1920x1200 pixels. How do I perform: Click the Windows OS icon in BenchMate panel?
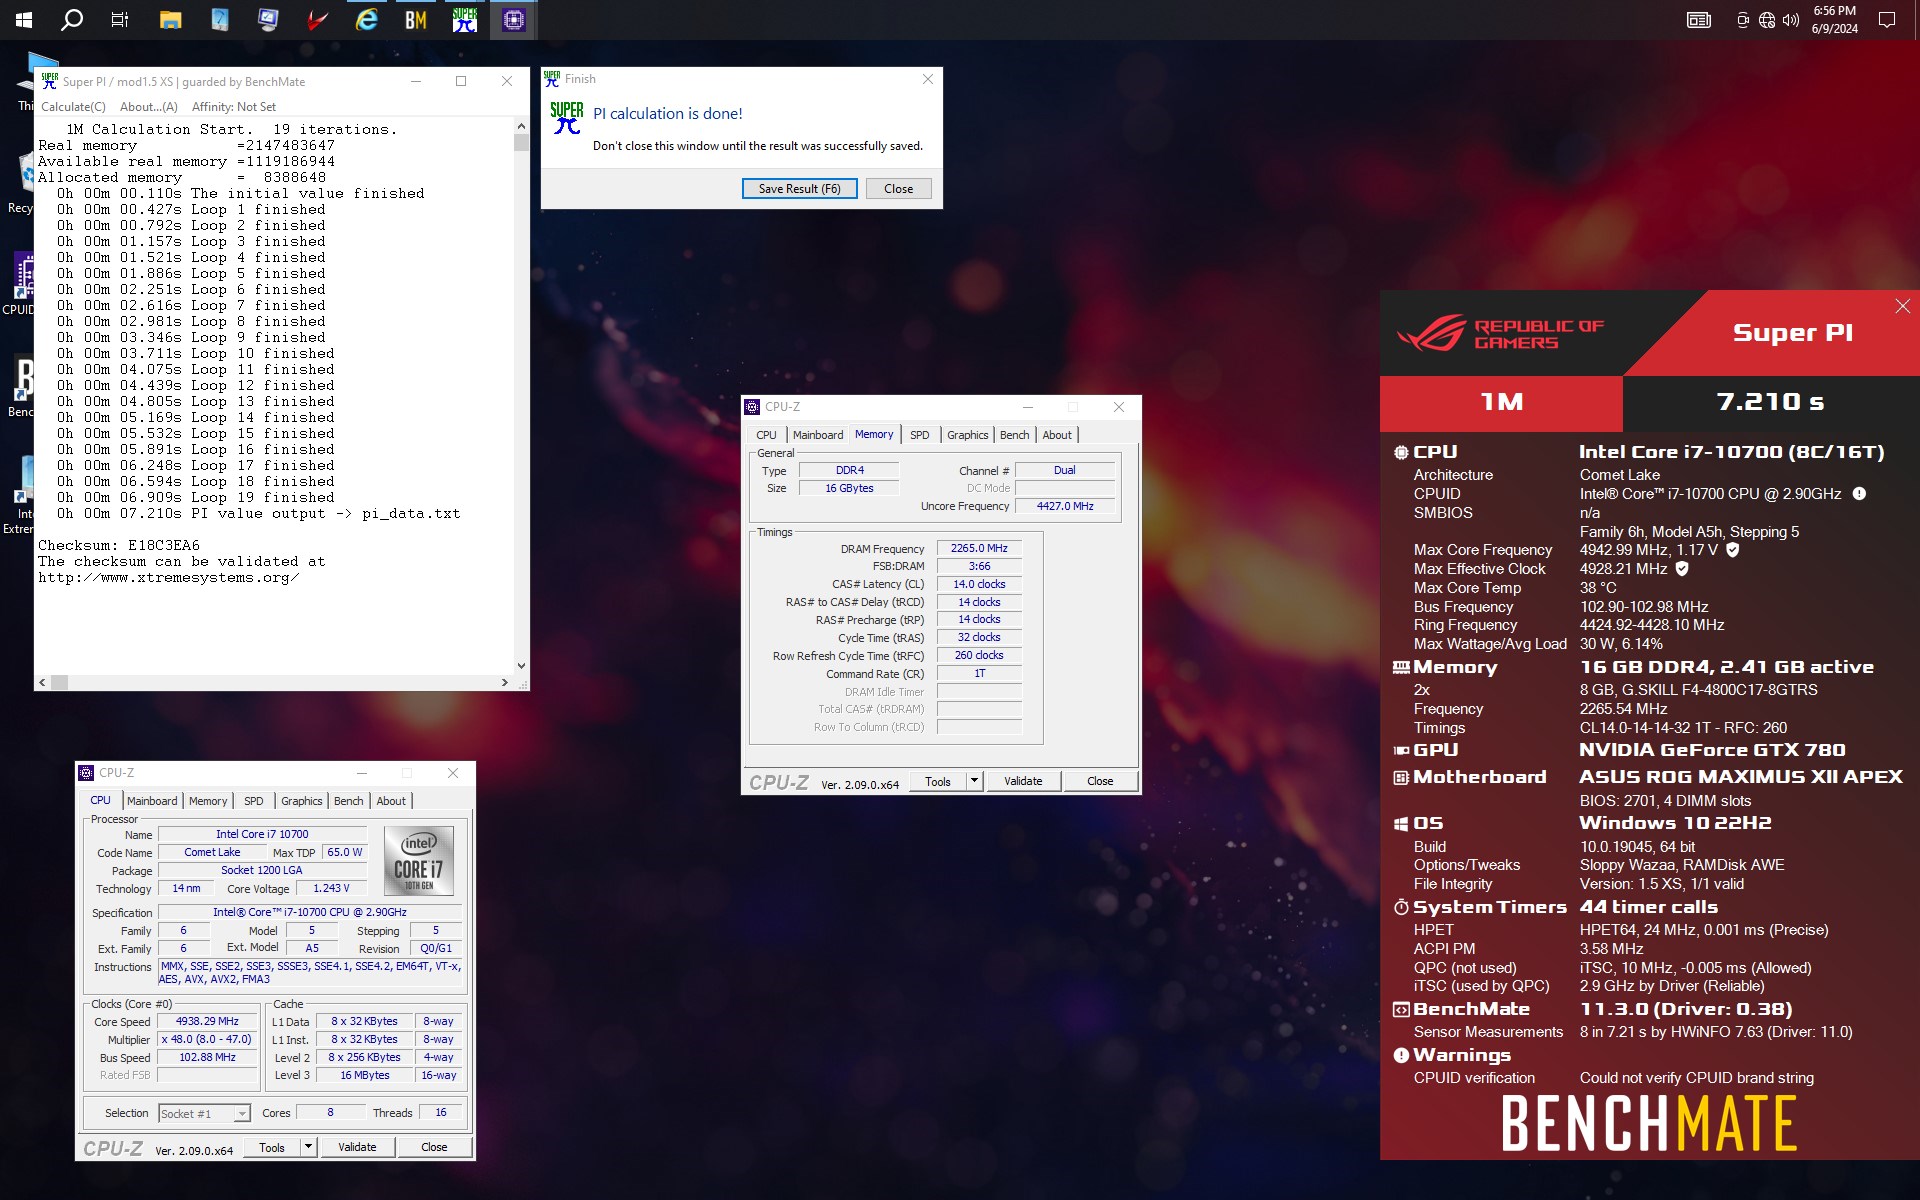click(1401, 823)
